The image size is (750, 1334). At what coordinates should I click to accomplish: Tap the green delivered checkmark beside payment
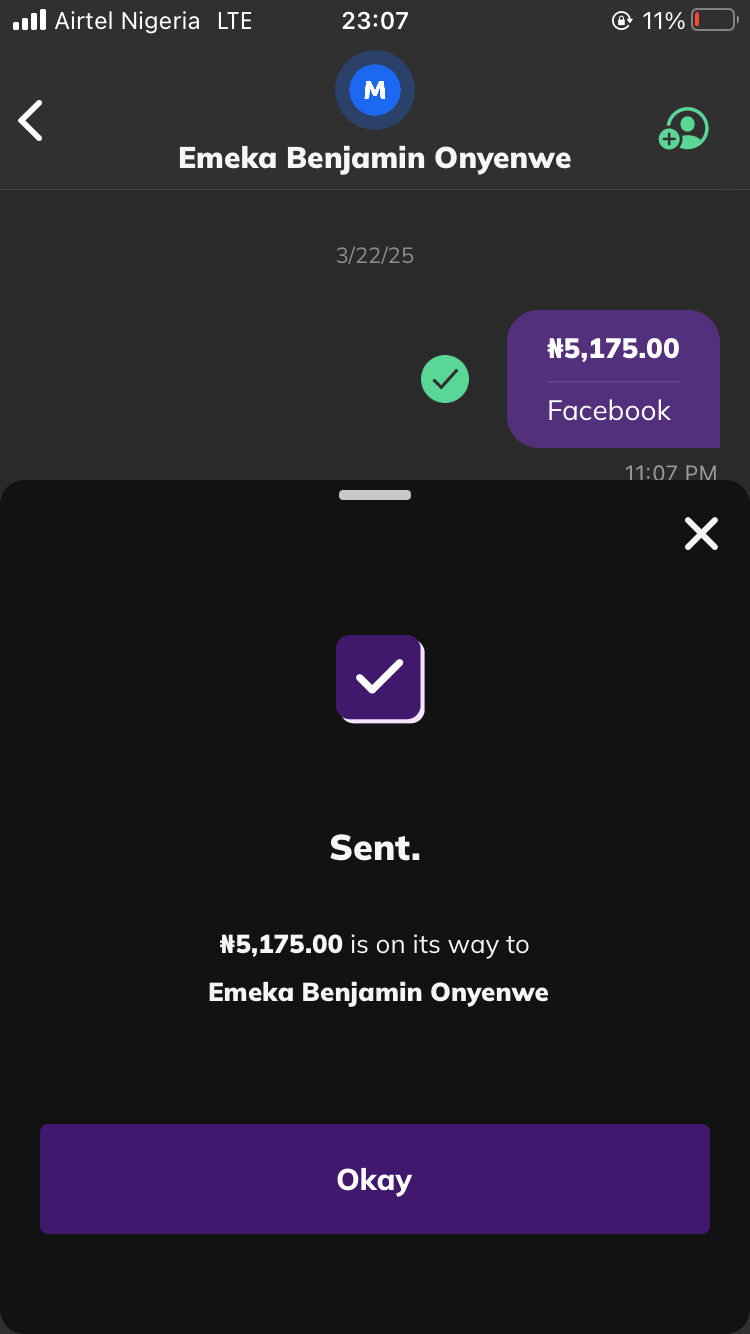pyautogui.click(x=445, y=380)
